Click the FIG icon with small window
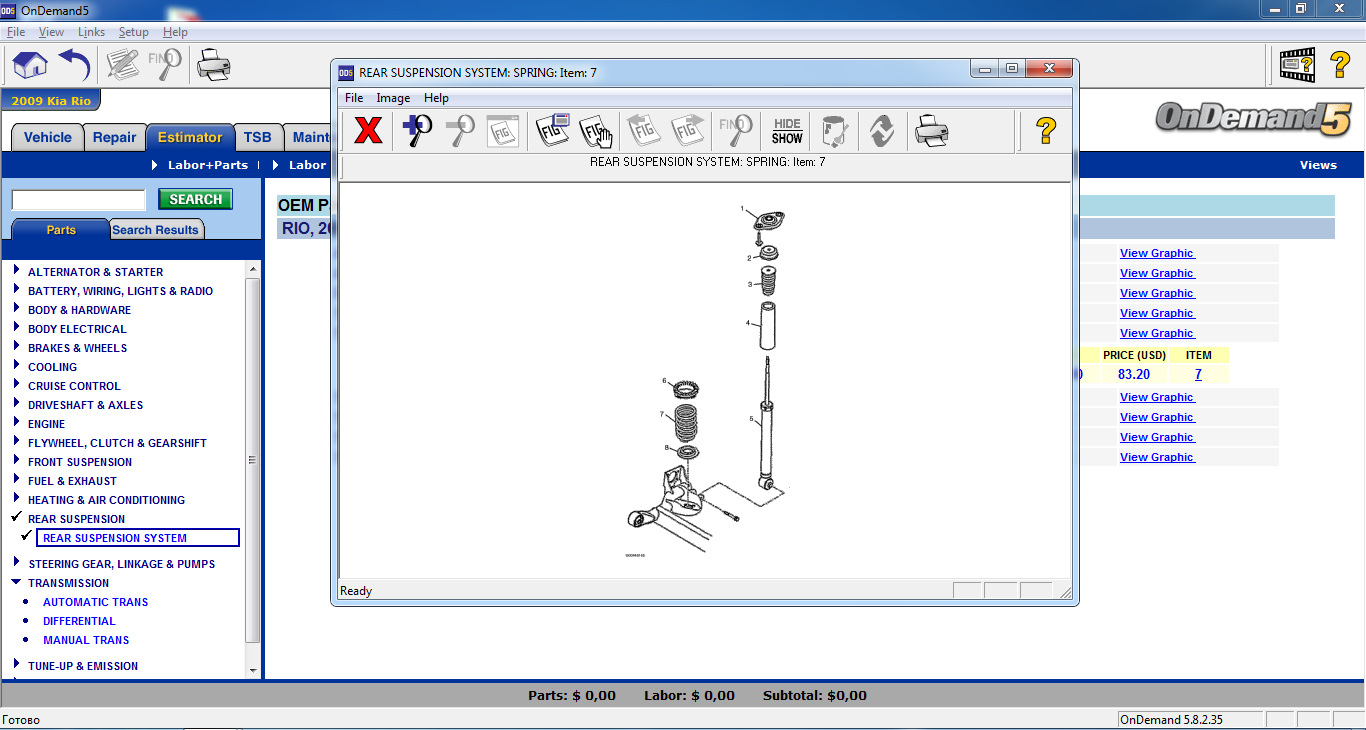This screenshot has width=1366, height=730. click(x=553, y=130)
